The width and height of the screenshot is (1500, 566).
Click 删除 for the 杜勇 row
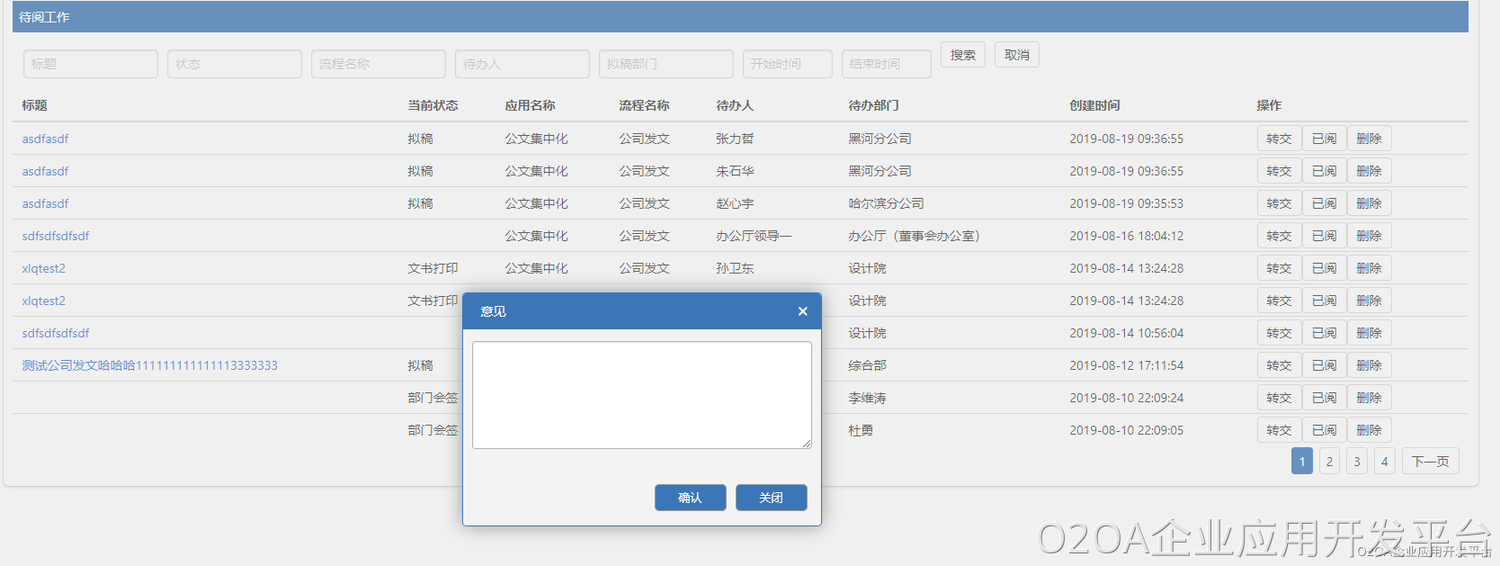[1368, 431]
